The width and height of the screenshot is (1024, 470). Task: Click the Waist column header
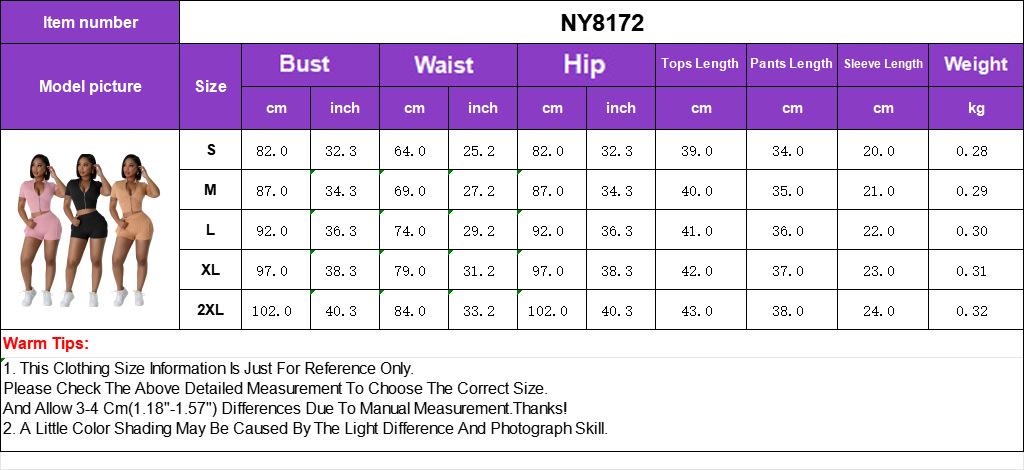(448, 65)
